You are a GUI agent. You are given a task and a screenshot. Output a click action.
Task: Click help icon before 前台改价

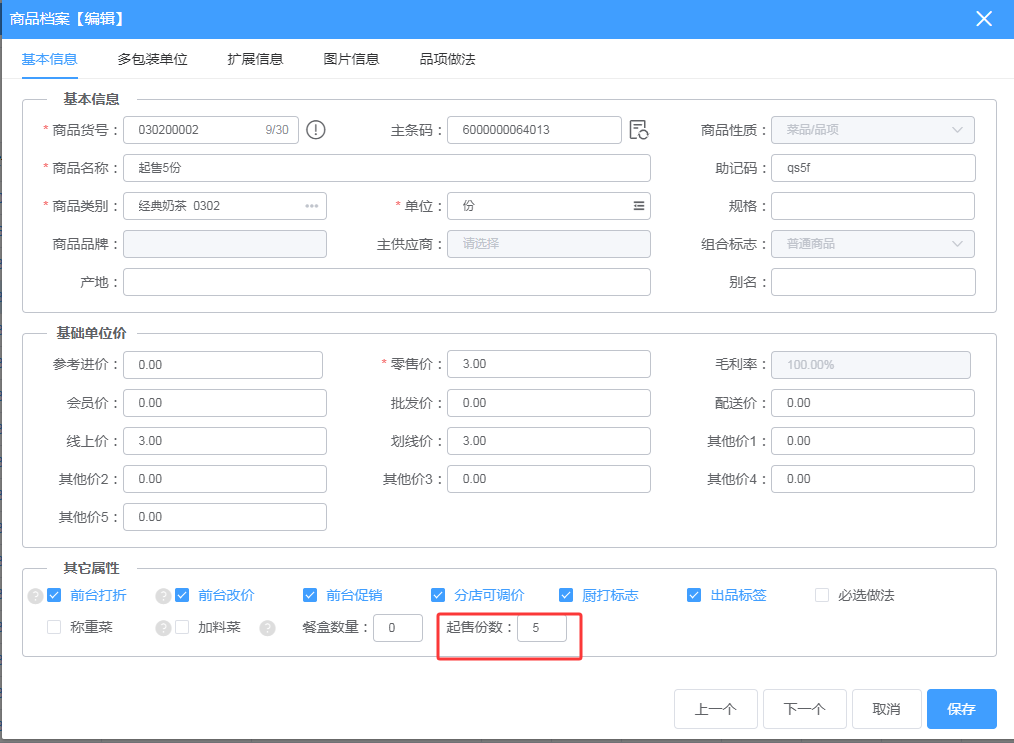pos(164,596)
